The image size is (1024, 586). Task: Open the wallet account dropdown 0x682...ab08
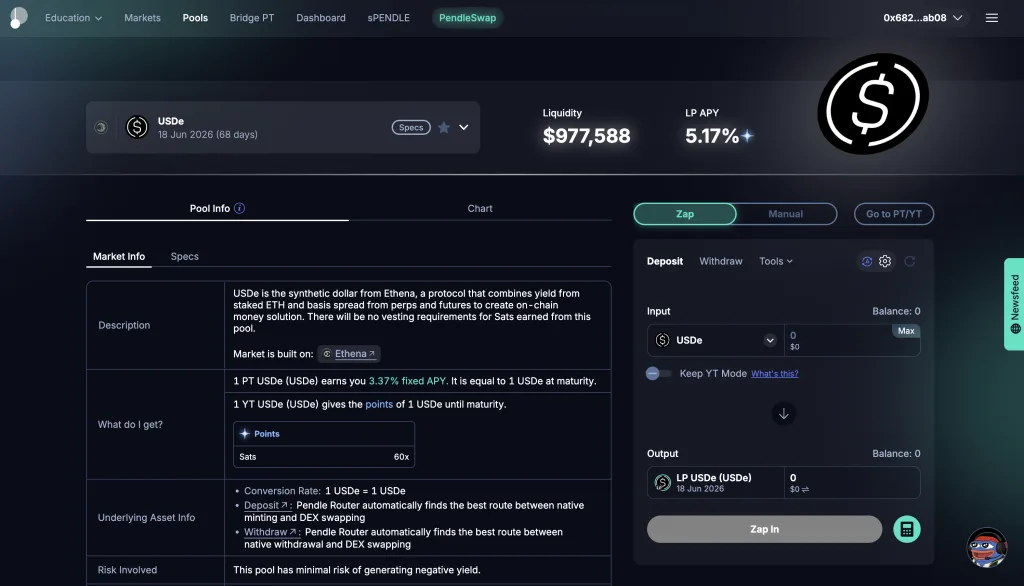pyautogui.click(x=923, y=18)
